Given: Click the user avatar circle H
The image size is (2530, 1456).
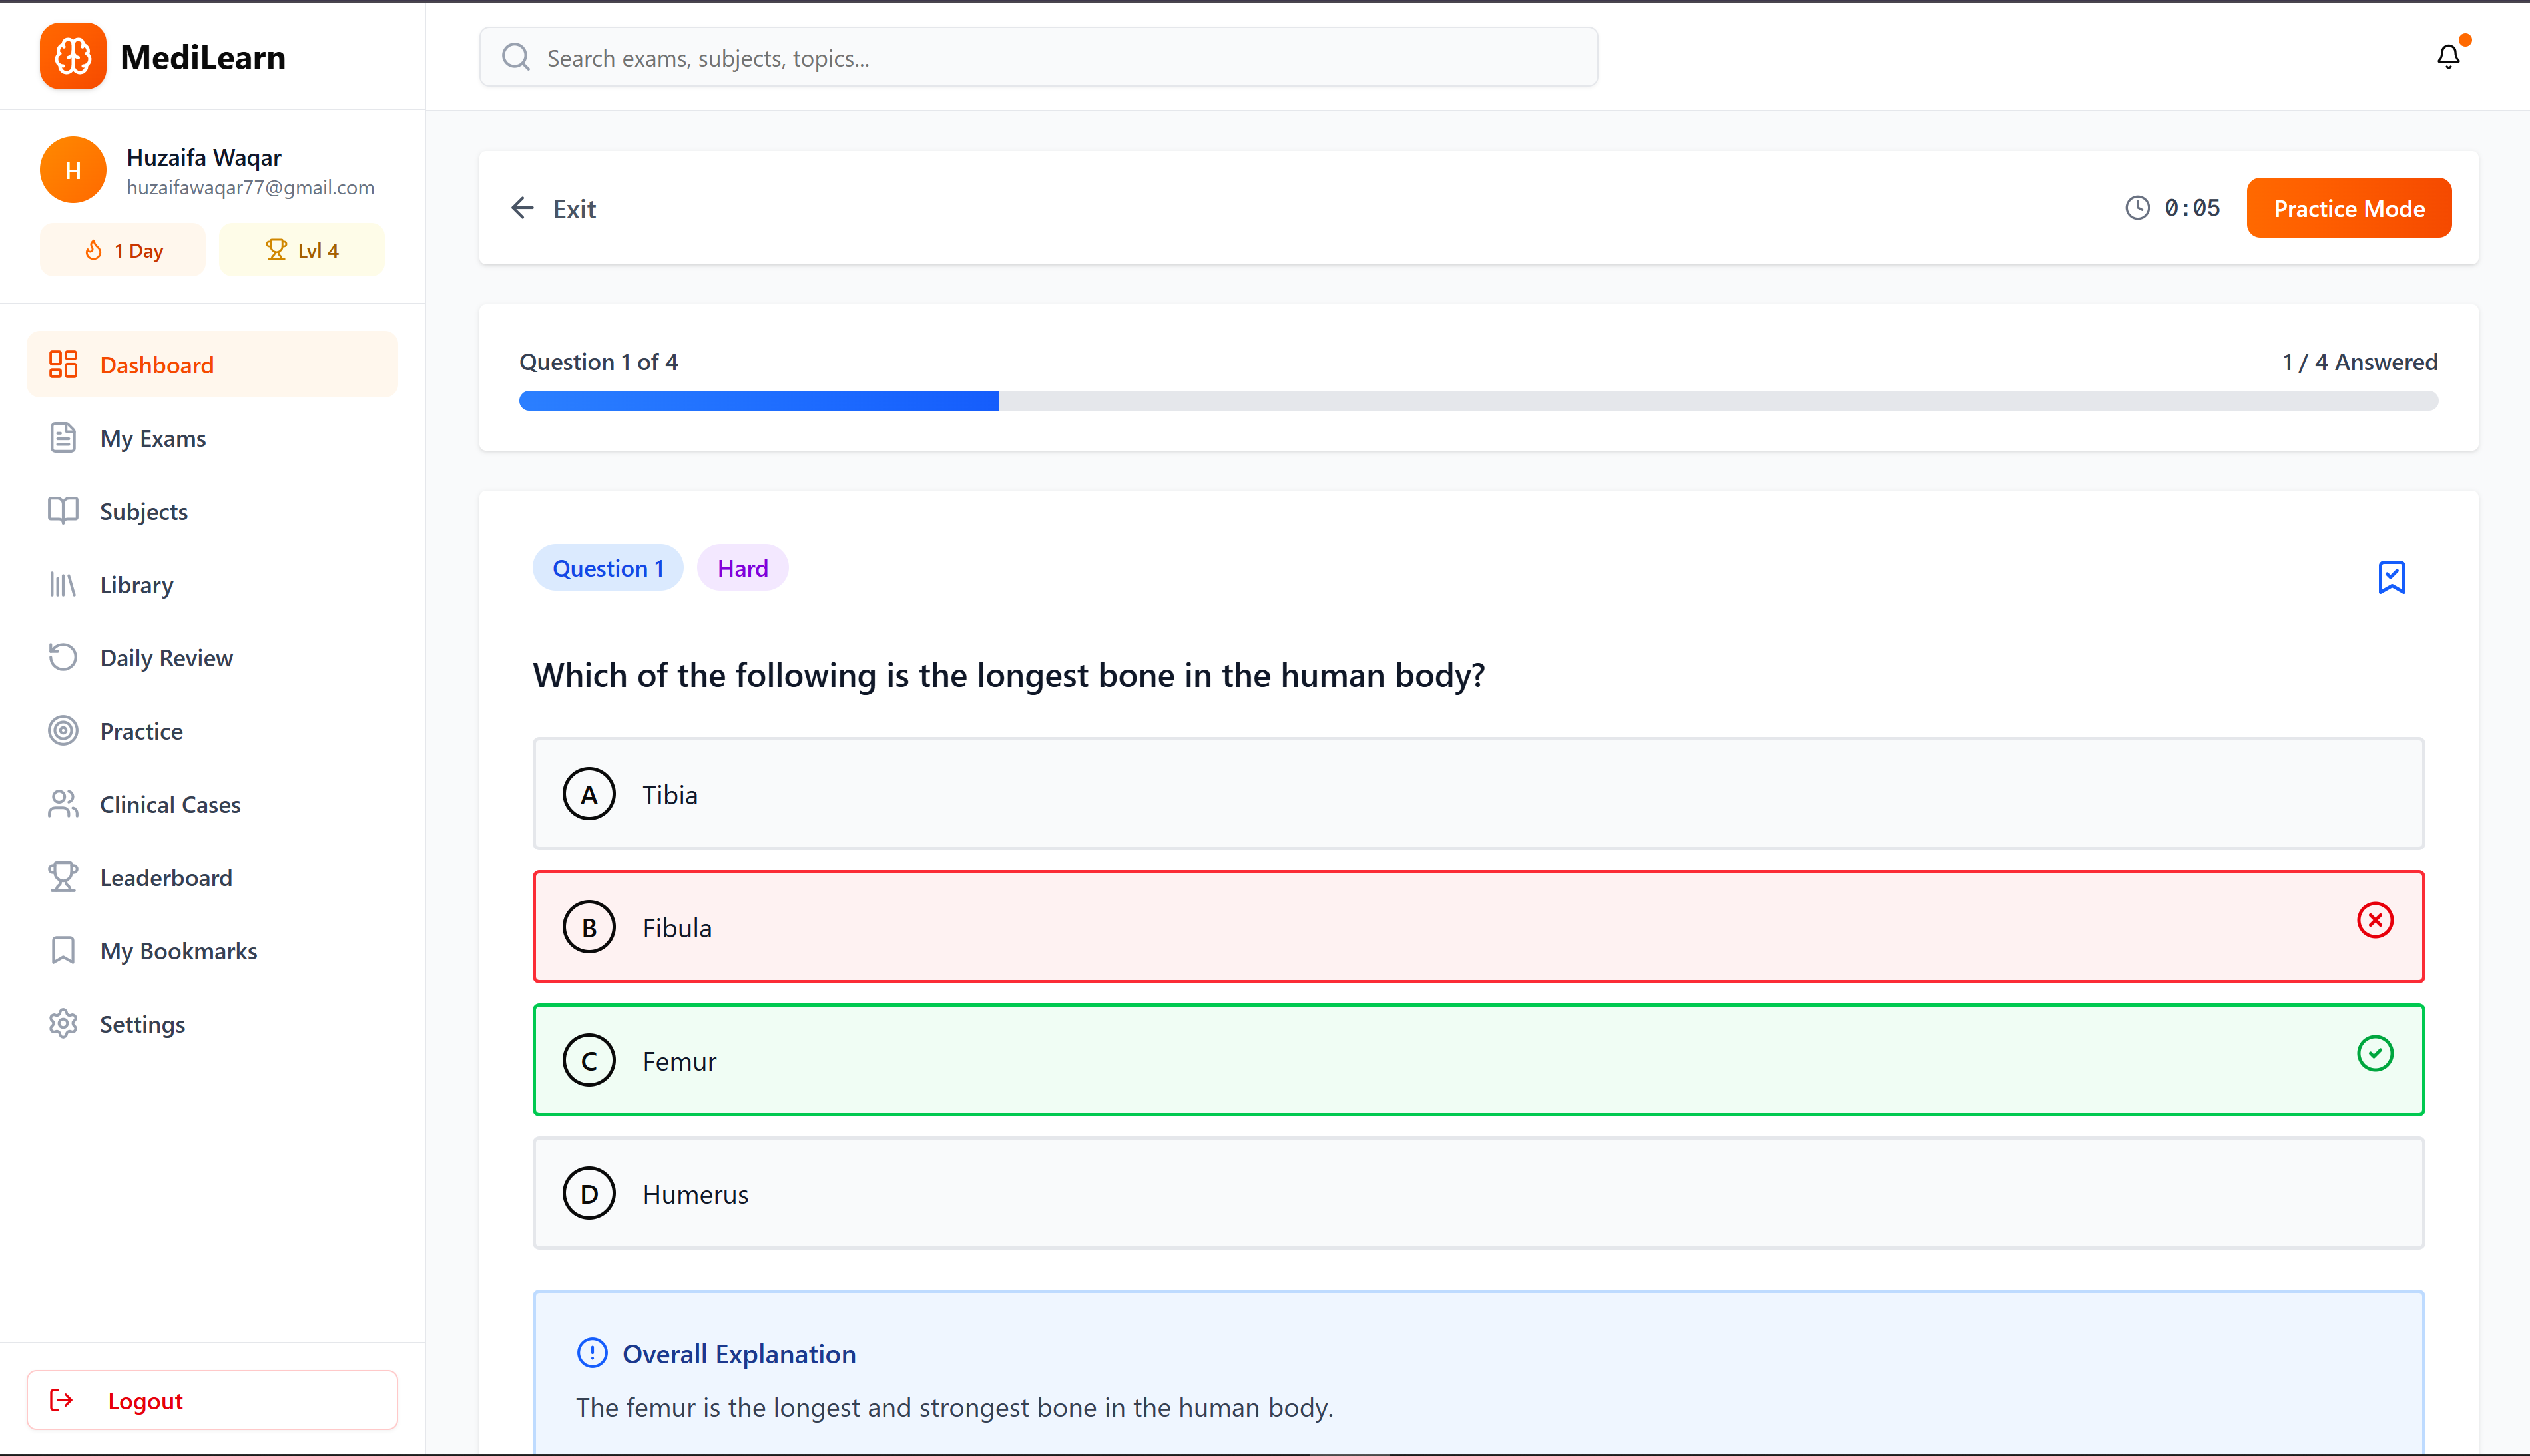Looking at the screenshot, I should 73,170.
